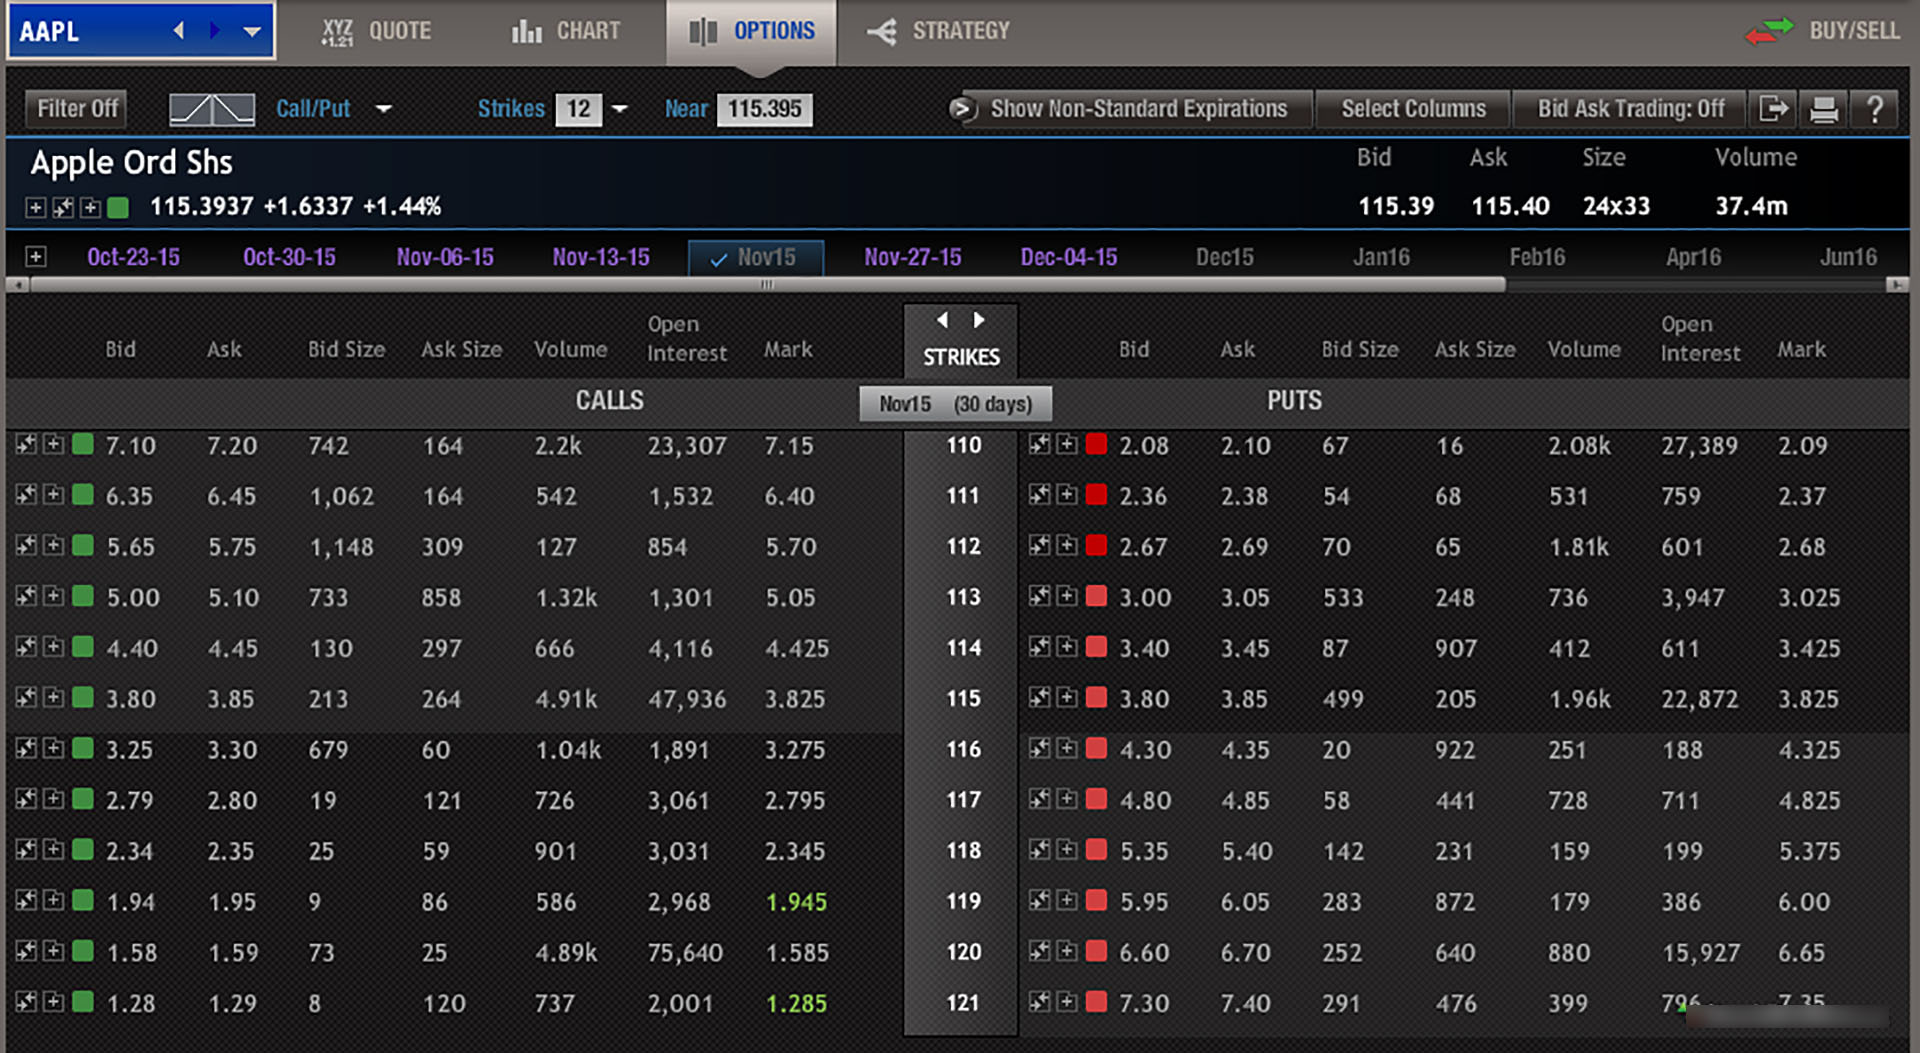Image resolution: width=1920 pixels, height=1053 pixels.
Task: Toggle Bid Ask Trading: Off
Action: [x=1630, y=108]
